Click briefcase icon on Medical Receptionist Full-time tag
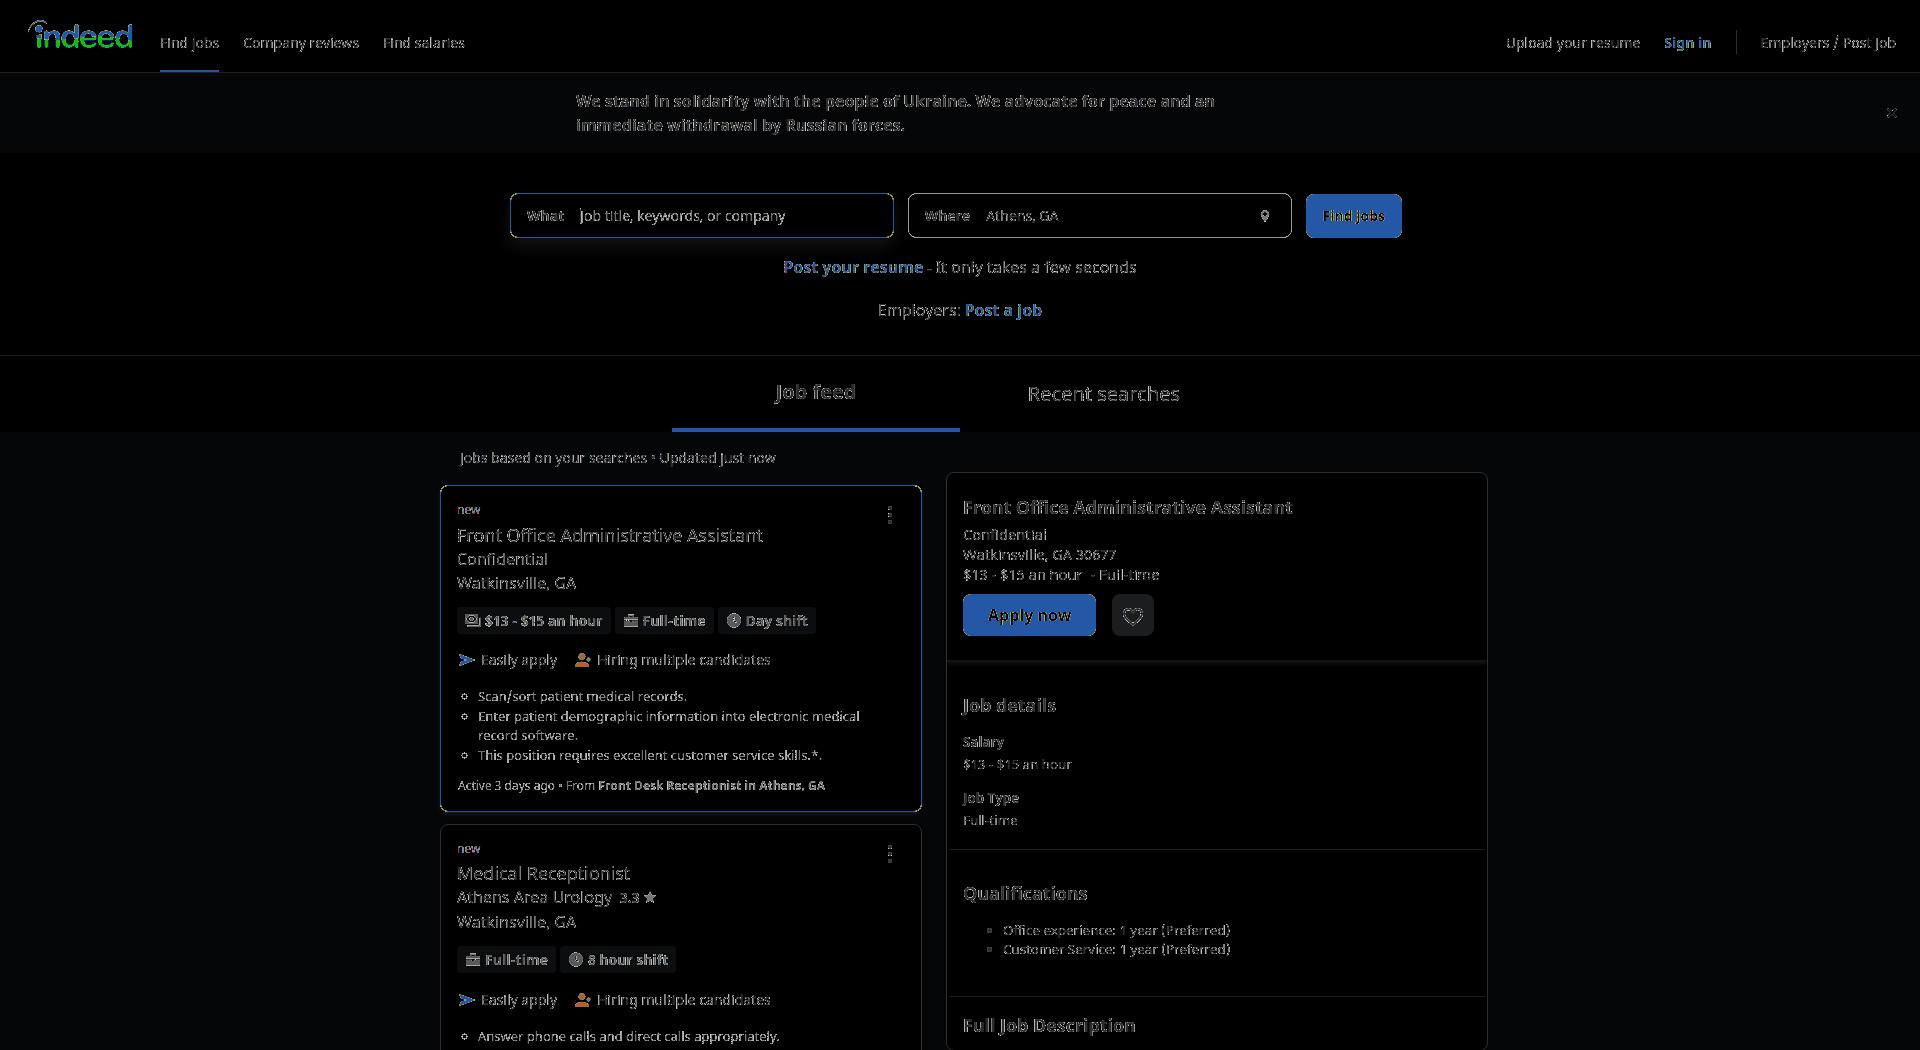Image resolution: width=1920 pixels, height=1050 pixels. tap(473, 960)
